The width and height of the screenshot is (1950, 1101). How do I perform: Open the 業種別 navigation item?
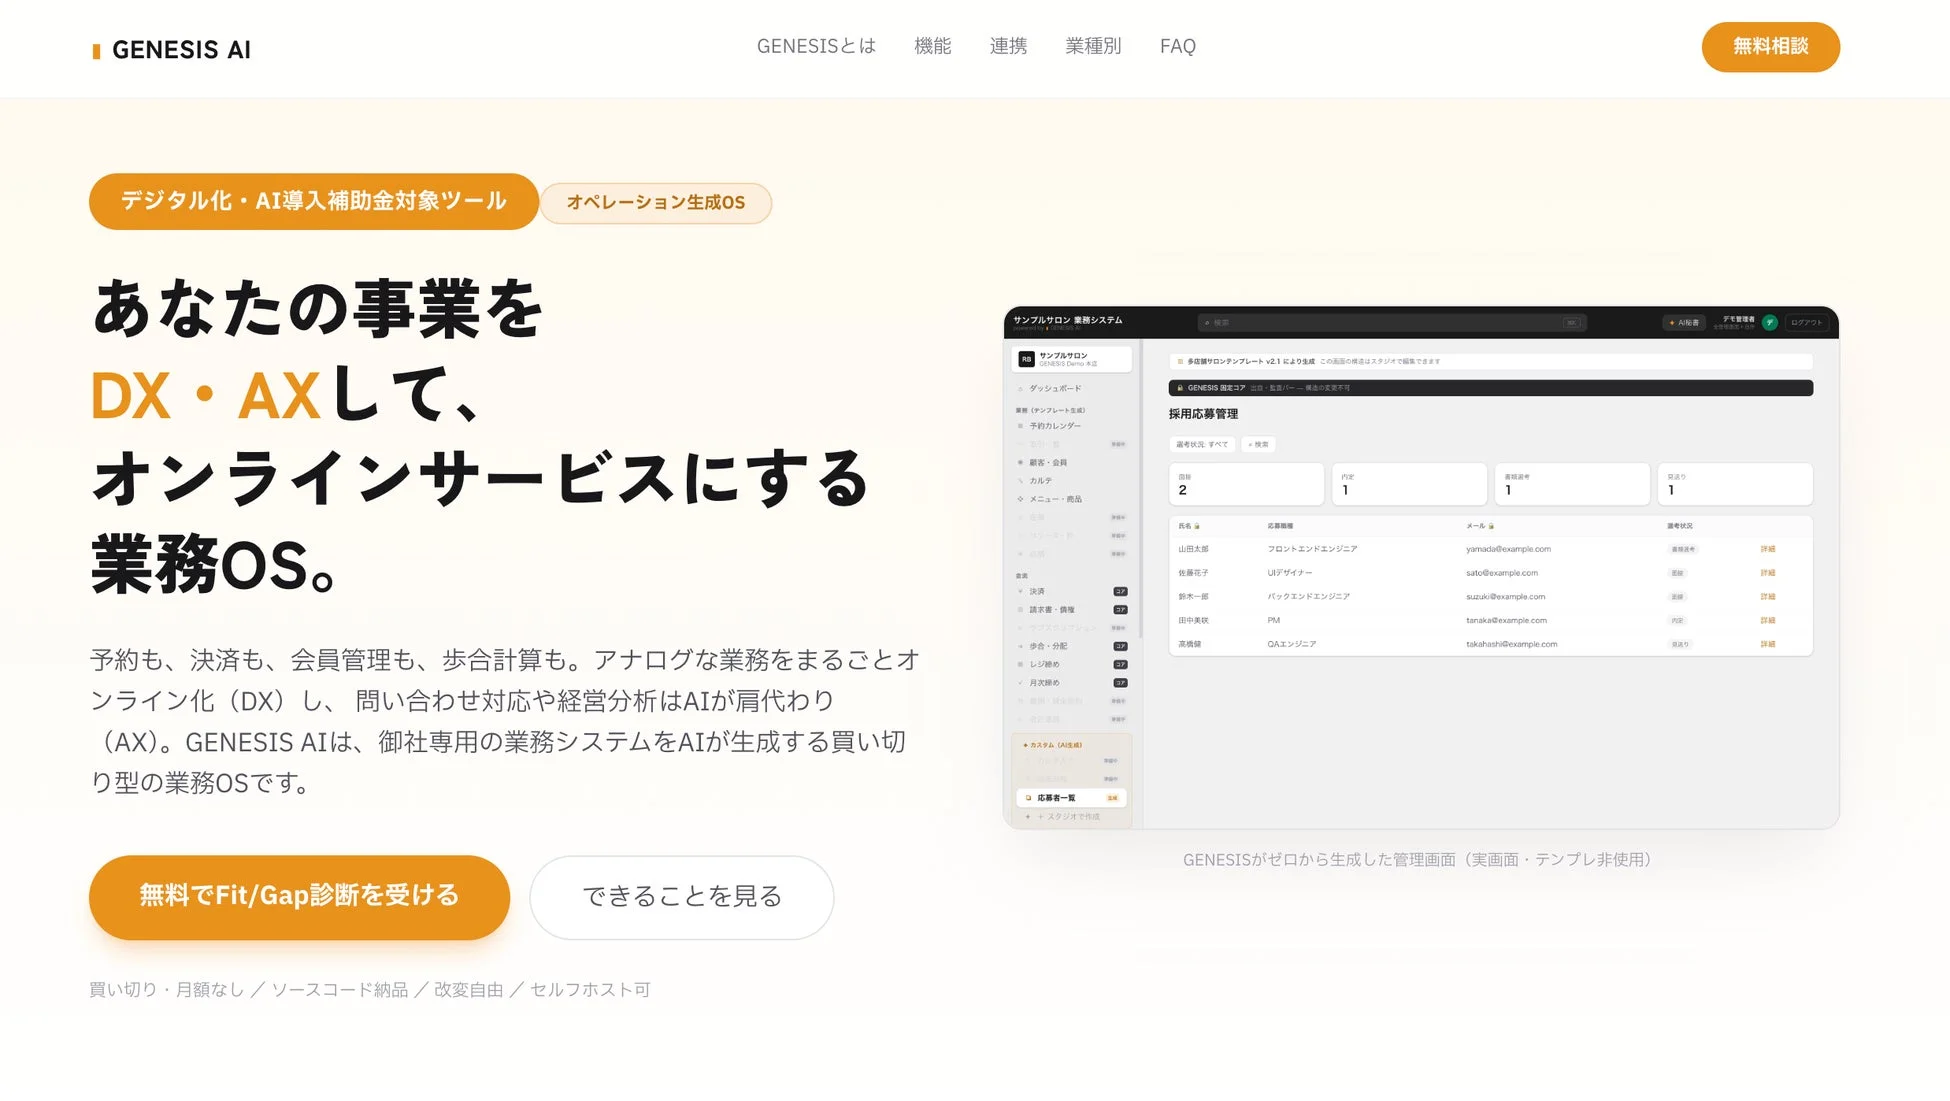coord(1093,46)
